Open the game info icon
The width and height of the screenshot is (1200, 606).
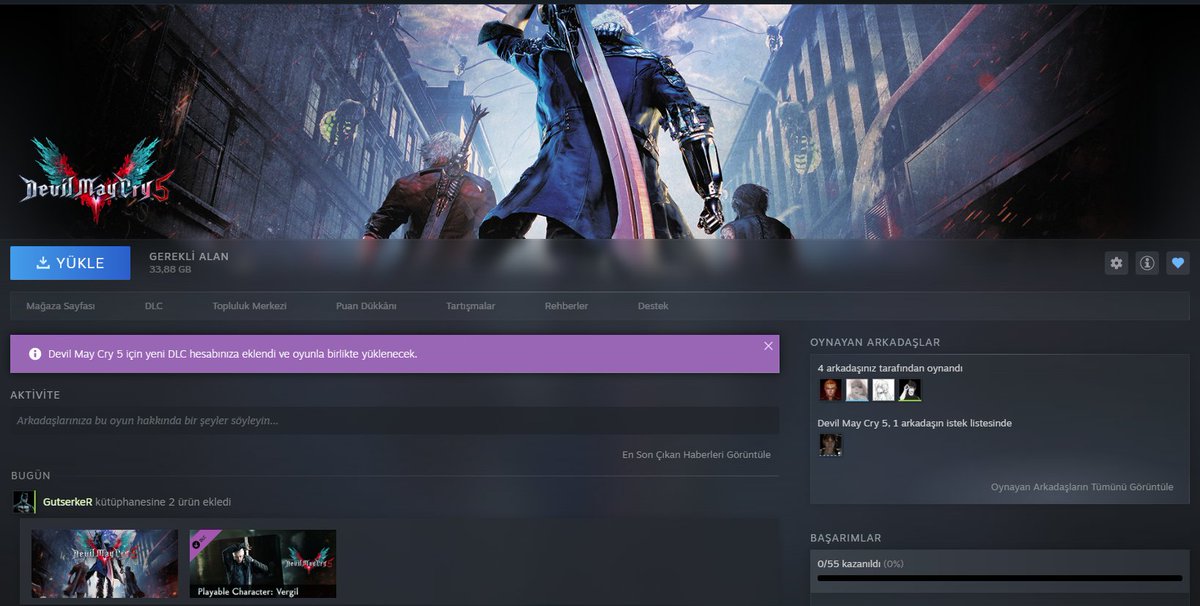[1147, 263]
